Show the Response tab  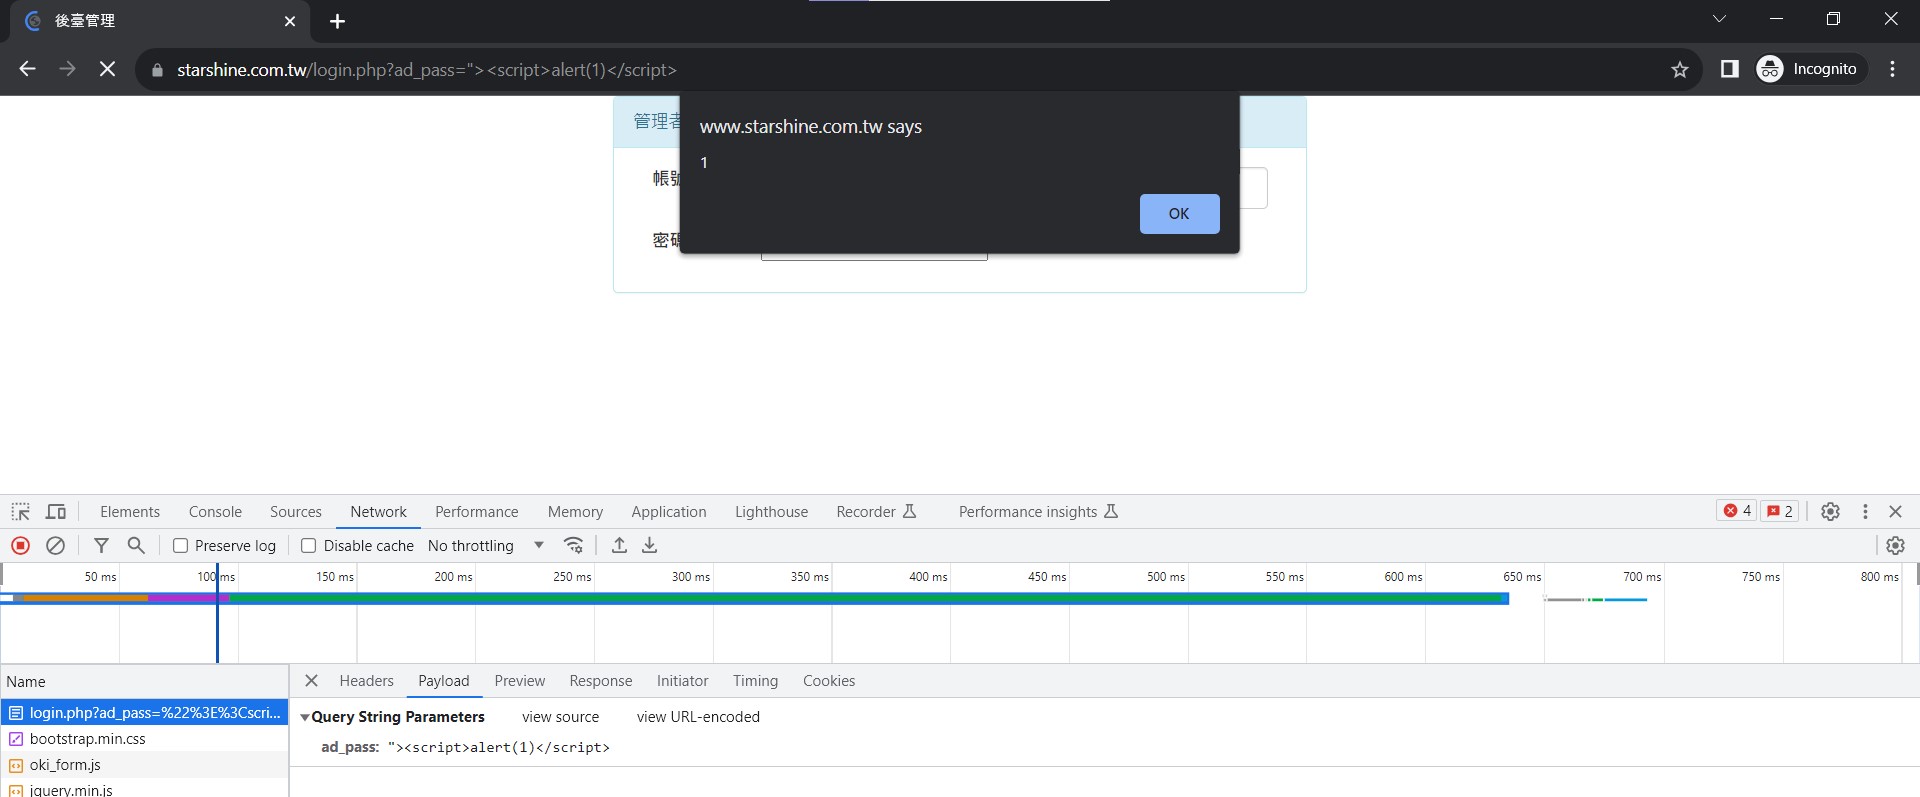(x=600, y=681)
